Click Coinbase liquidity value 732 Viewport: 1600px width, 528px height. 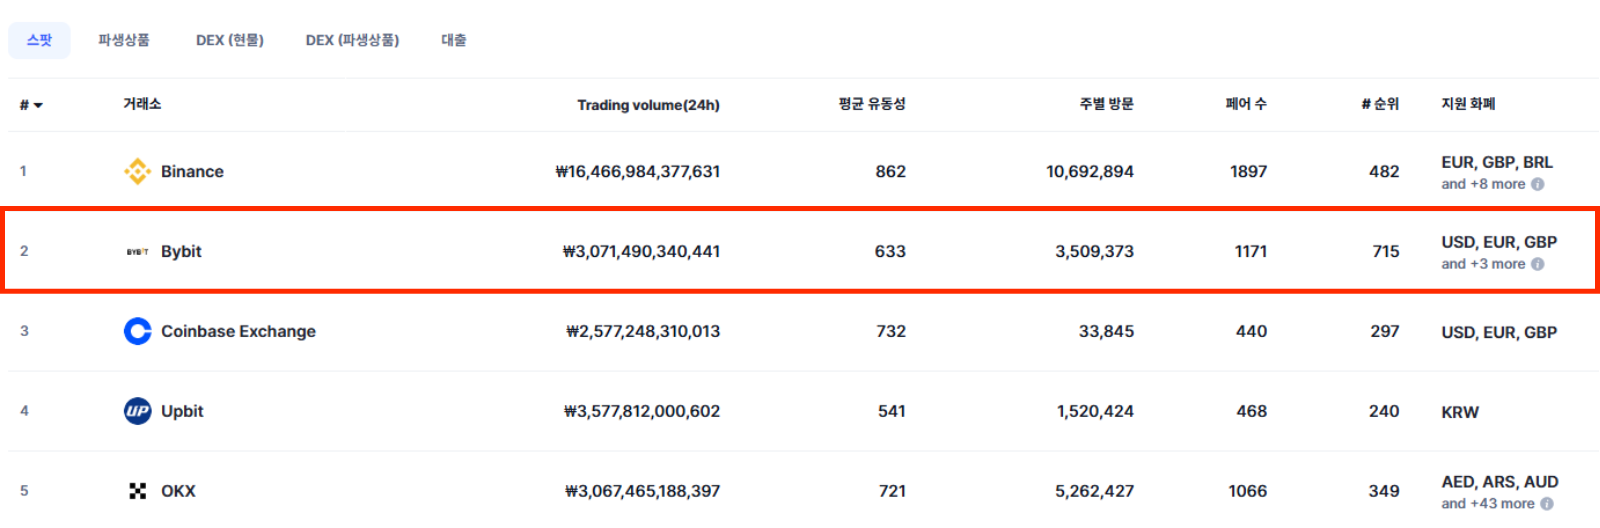pos(891,331)
